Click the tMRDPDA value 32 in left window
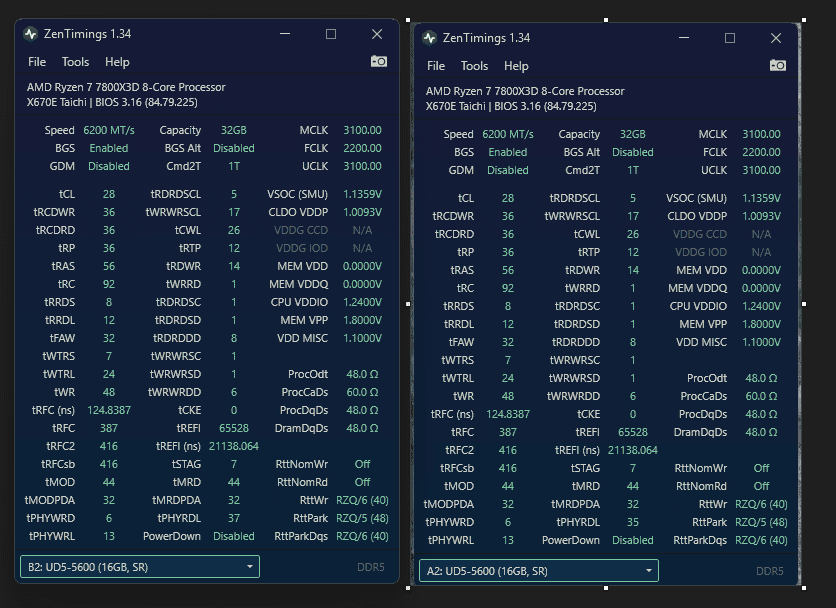 point(234,500)
